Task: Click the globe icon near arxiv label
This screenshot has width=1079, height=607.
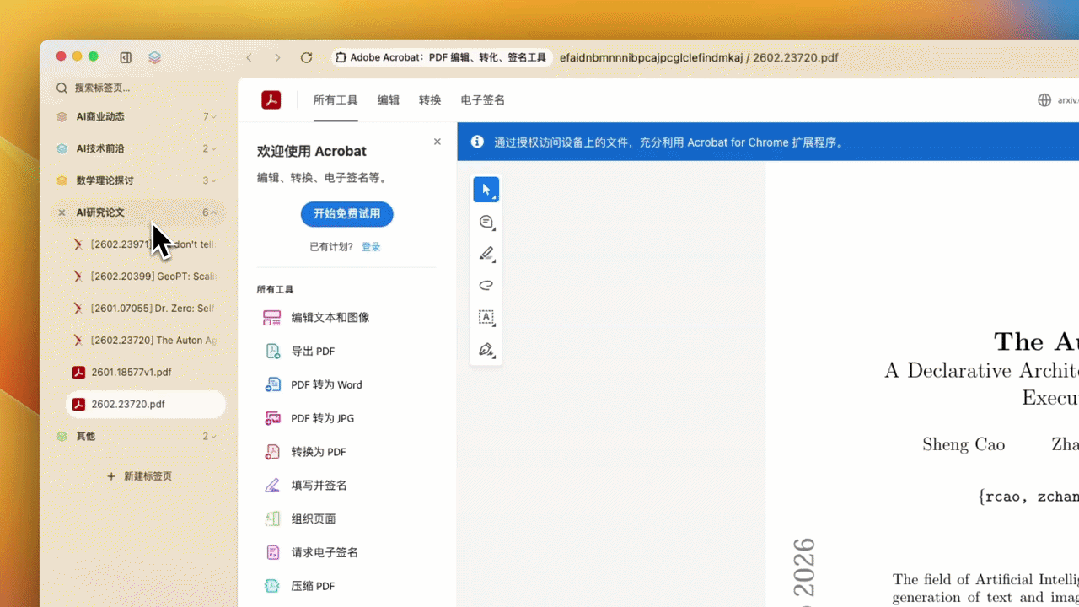Action: point(1045,100)
